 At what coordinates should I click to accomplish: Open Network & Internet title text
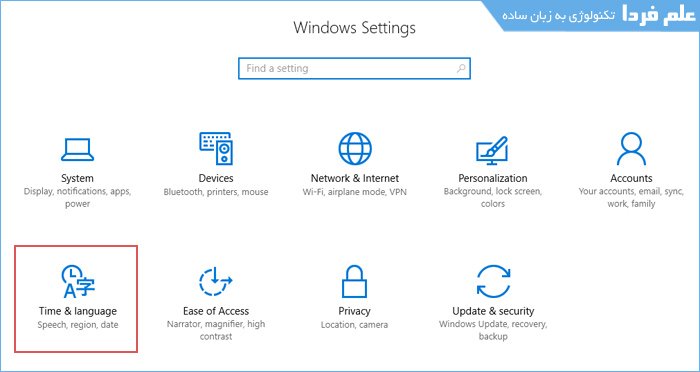point(354,178)
